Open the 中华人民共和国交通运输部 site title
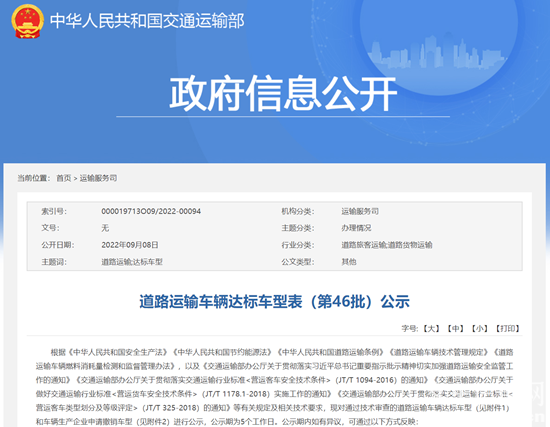This screenshot has height=427, width=550. 147,21
